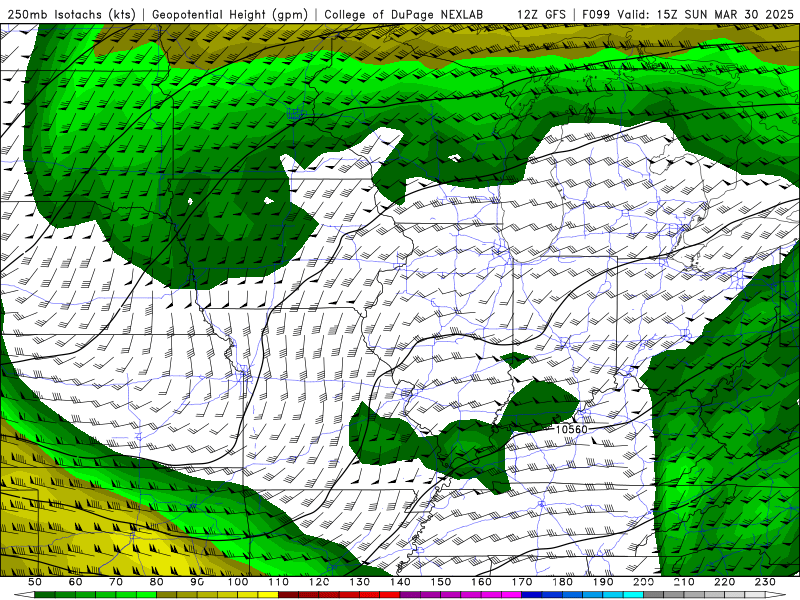This screenshot has height=600, width=800.
Task: Click the dark gray swatch starting at 200
Action: click(654, 594)
